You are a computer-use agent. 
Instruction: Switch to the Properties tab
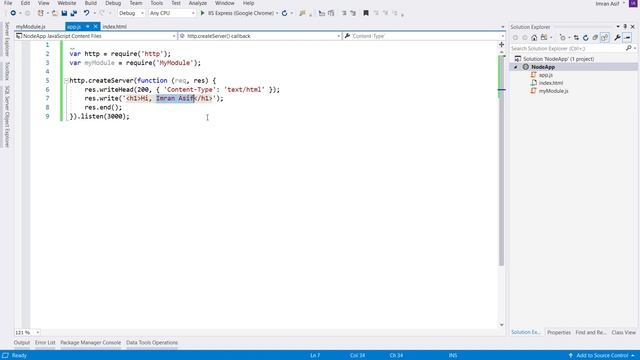tap(559, 332)
